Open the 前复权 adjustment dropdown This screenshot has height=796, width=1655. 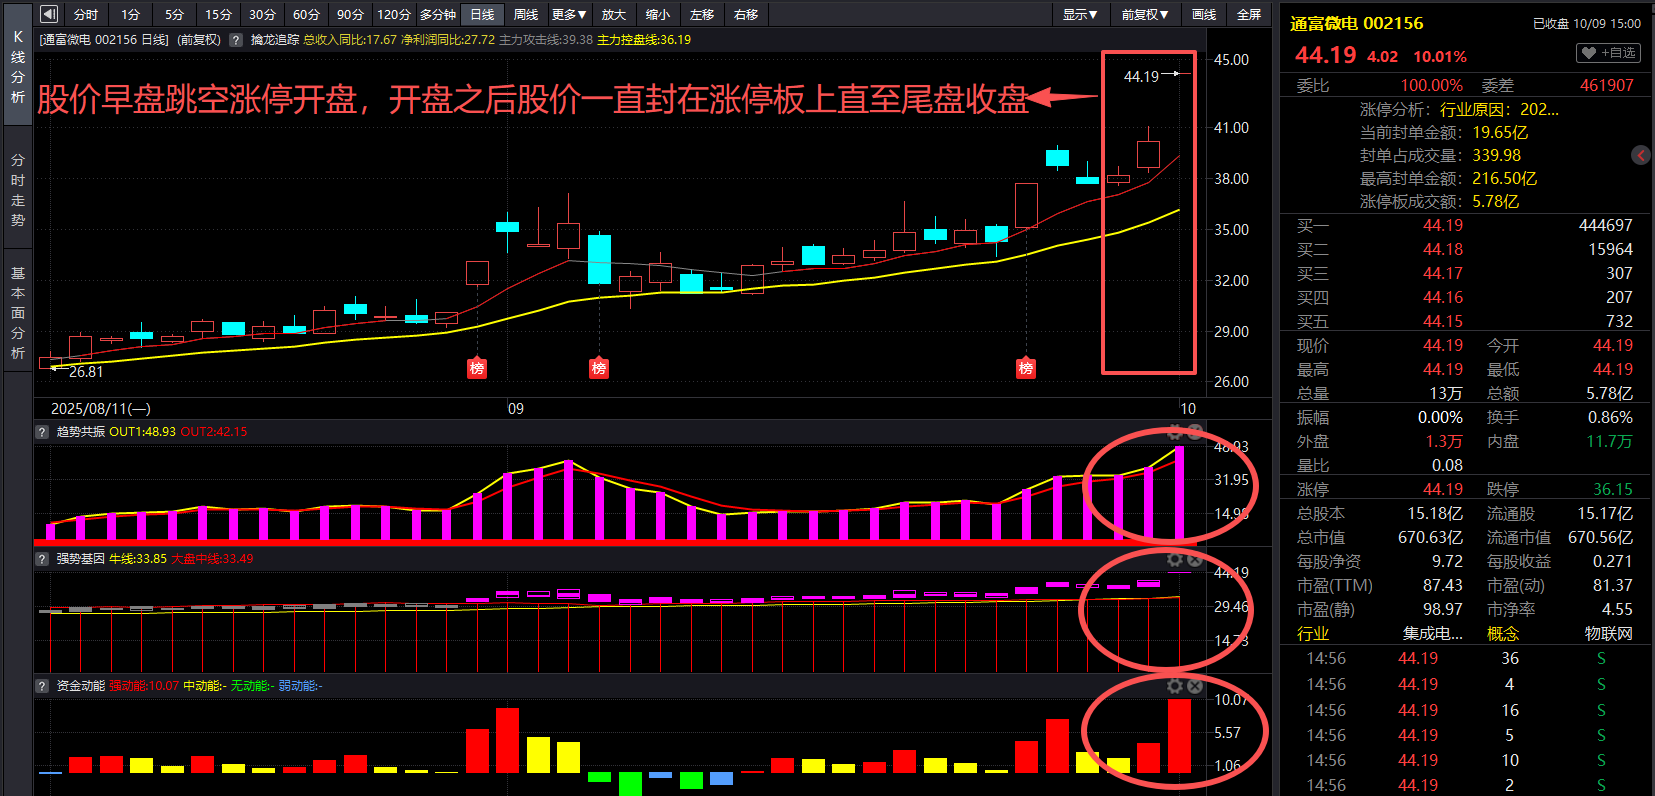pos(1144,14)
